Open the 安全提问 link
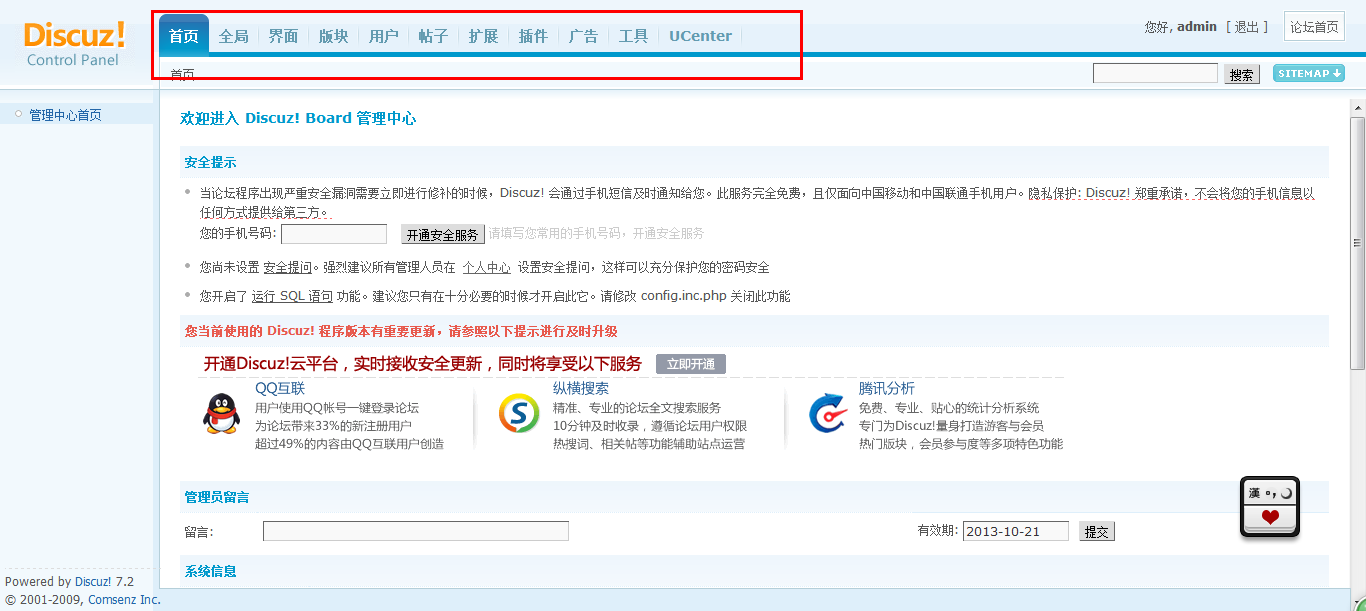This screenshot has width=1366, height=611. (x=288, y=267)
